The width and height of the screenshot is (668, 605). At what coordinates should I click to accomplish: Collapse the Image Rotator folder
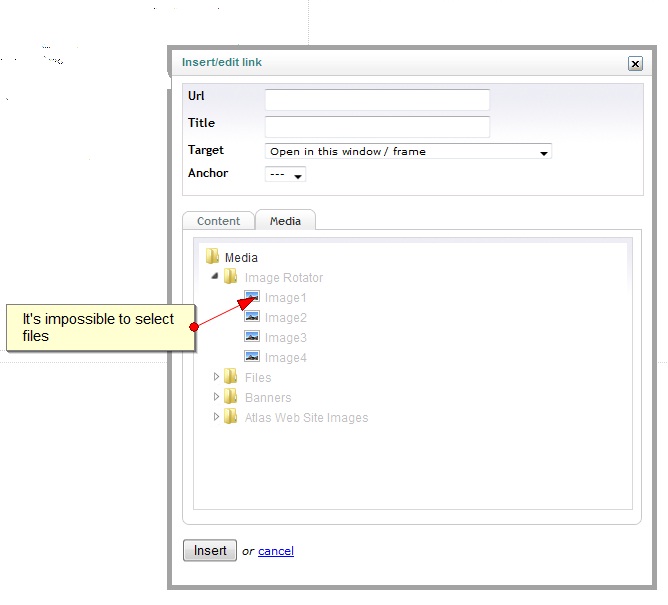[x=215, y=276]
